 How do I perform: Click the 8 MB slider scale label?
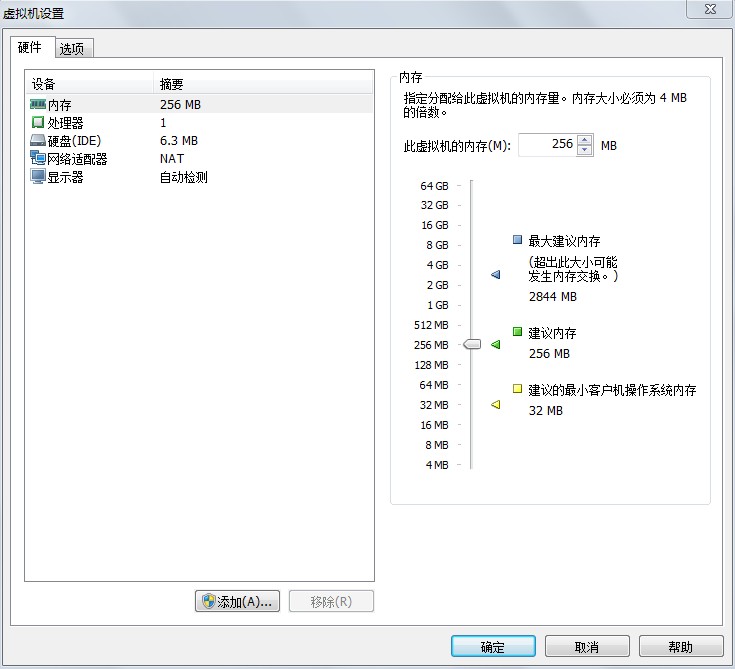pos(437,445)
